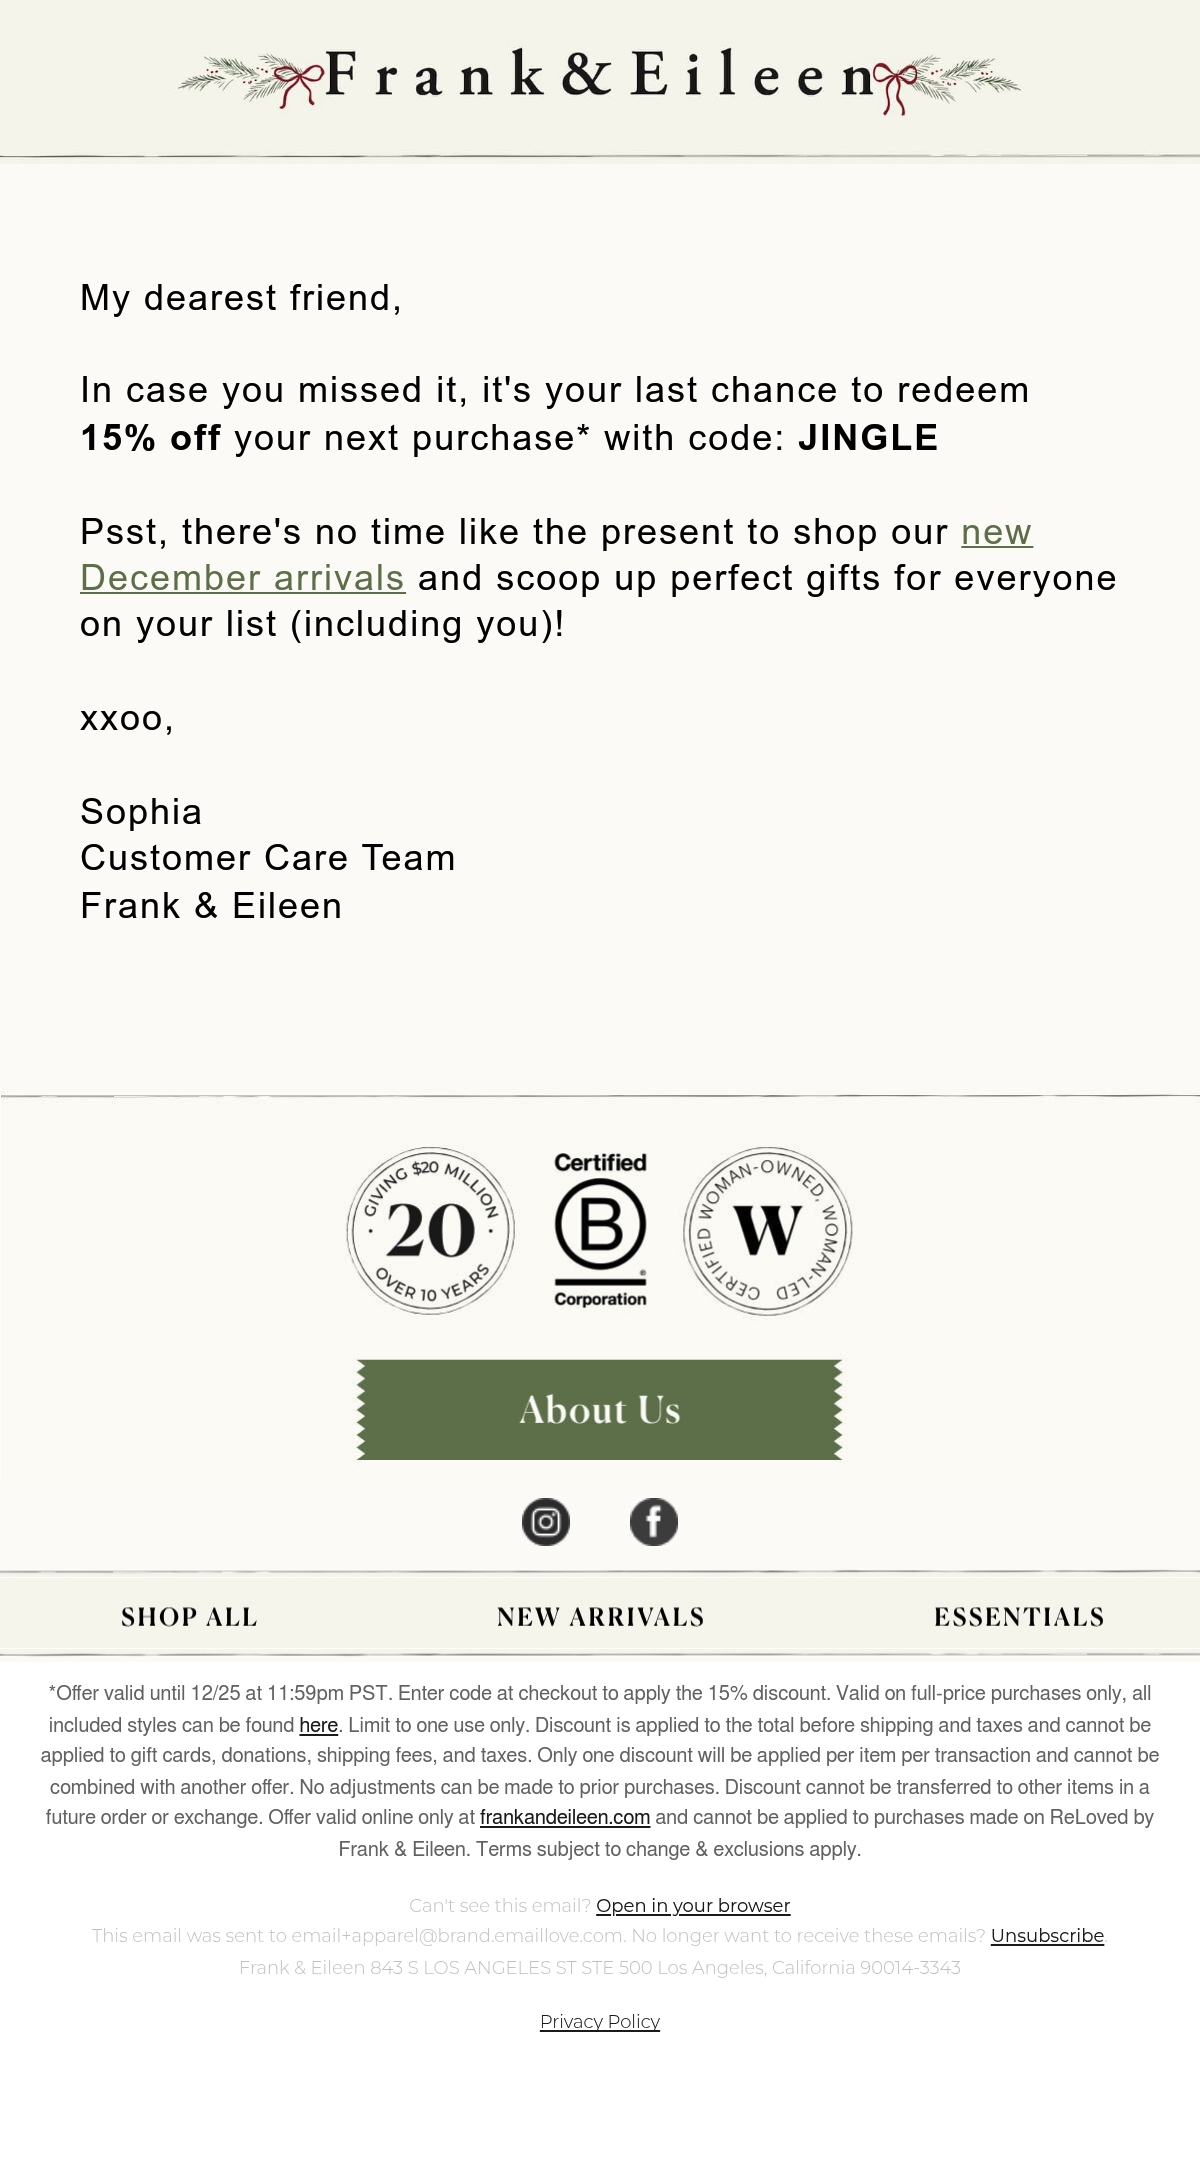1200x2160 pixels.
Task: Open the About Us green button
Action: click(x=600, y=1410)
